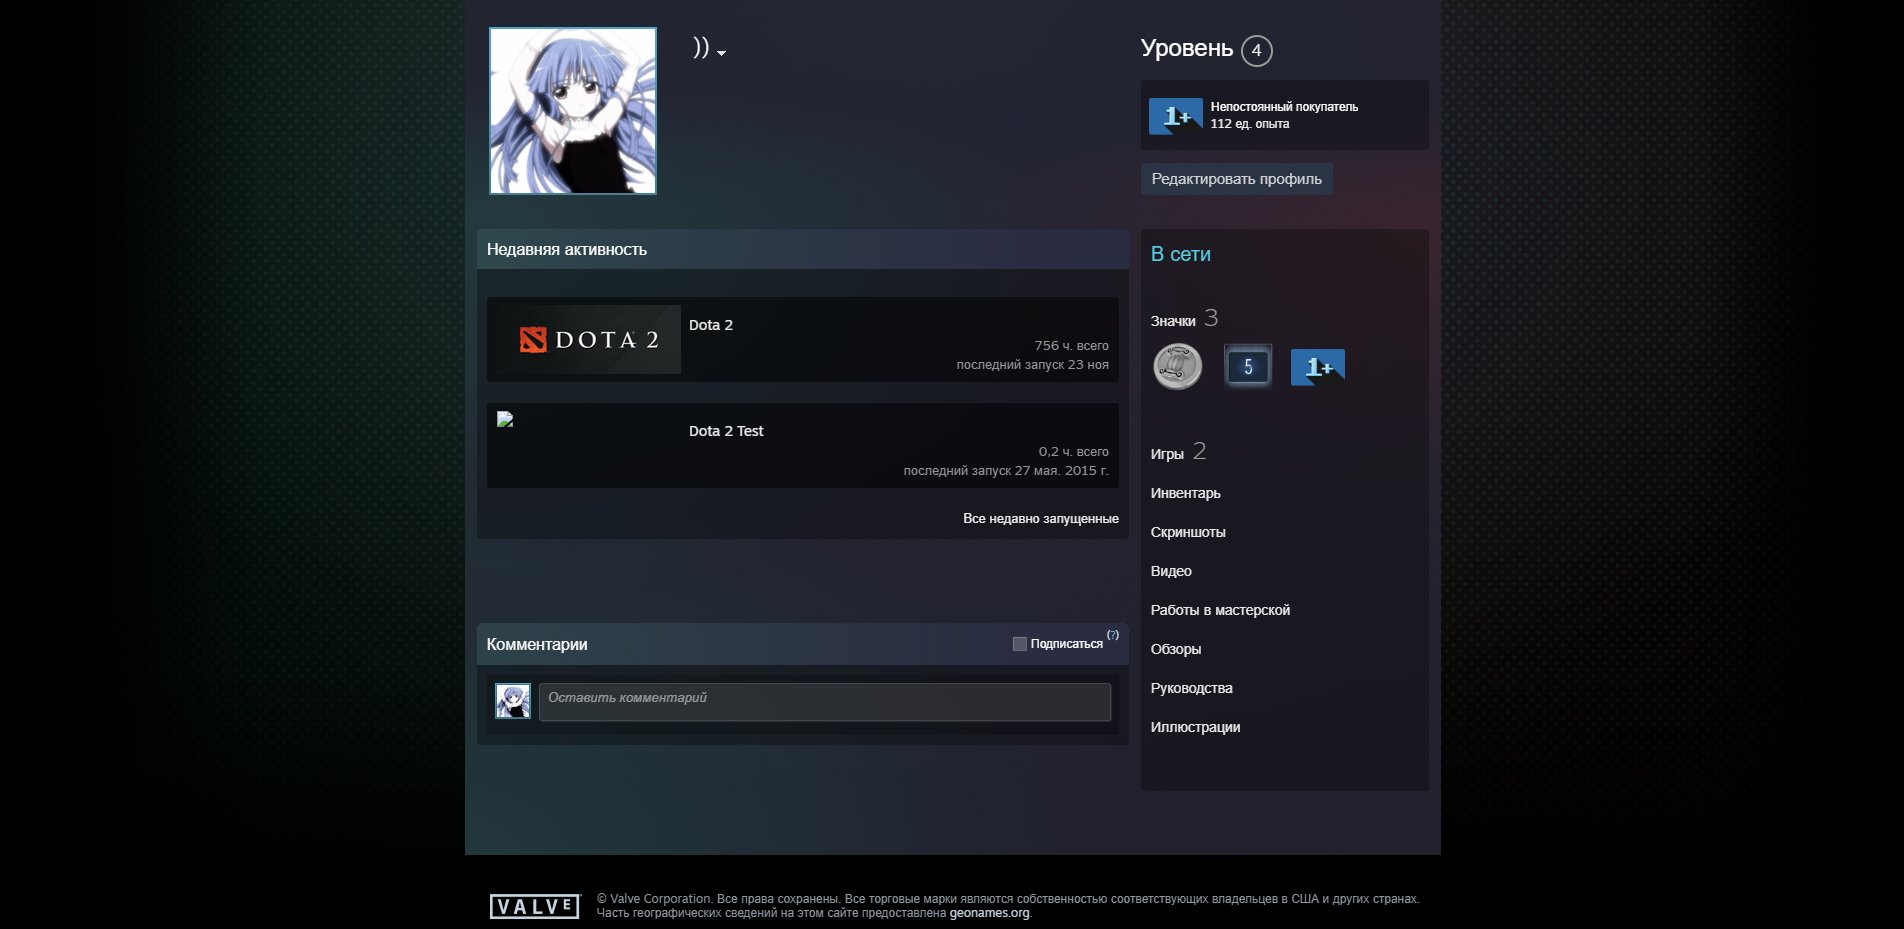1904x929 pixels.
Task: Open the Непостоянный покупатель featured badge
Action: [1284, 115]
